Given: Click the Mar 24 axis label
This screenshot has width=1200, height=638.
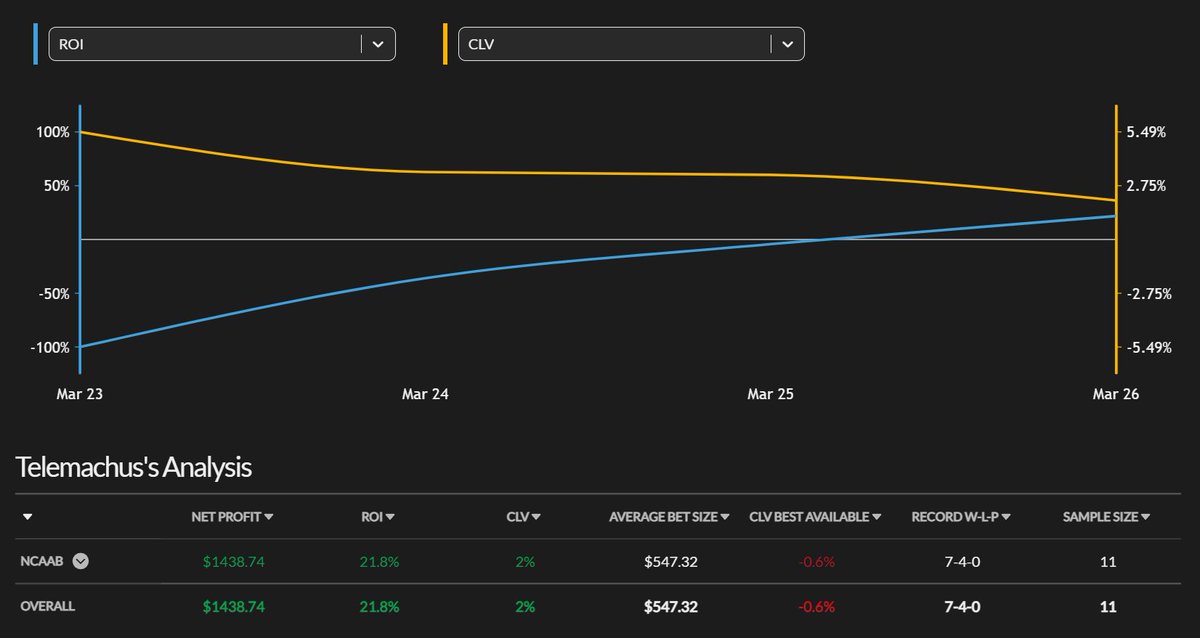Looking at the screenshot, I should pos(425,395).
